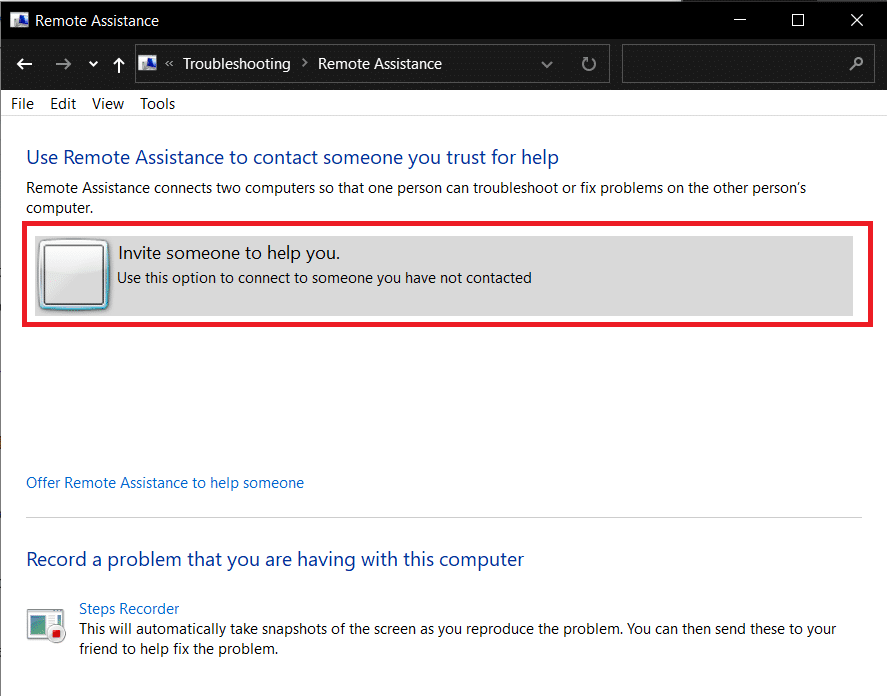Click the Forward navigation arrow

pos(63,64)
